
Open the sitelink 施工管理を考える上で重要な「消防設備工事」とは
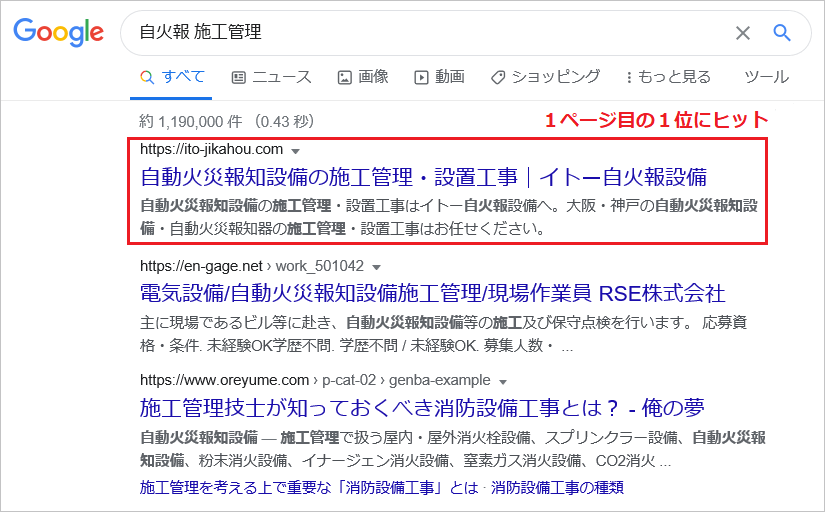pyautogui.click(x=309, y=487)
